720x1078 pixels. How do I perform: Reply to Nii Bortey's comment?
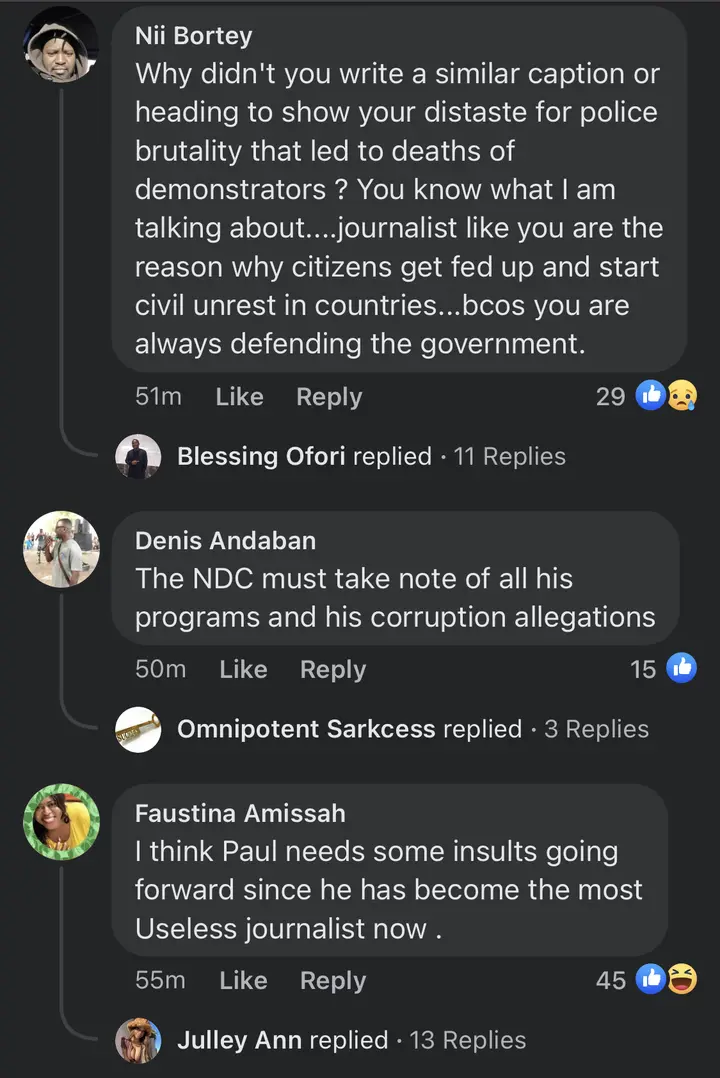[x=329, y=397]
